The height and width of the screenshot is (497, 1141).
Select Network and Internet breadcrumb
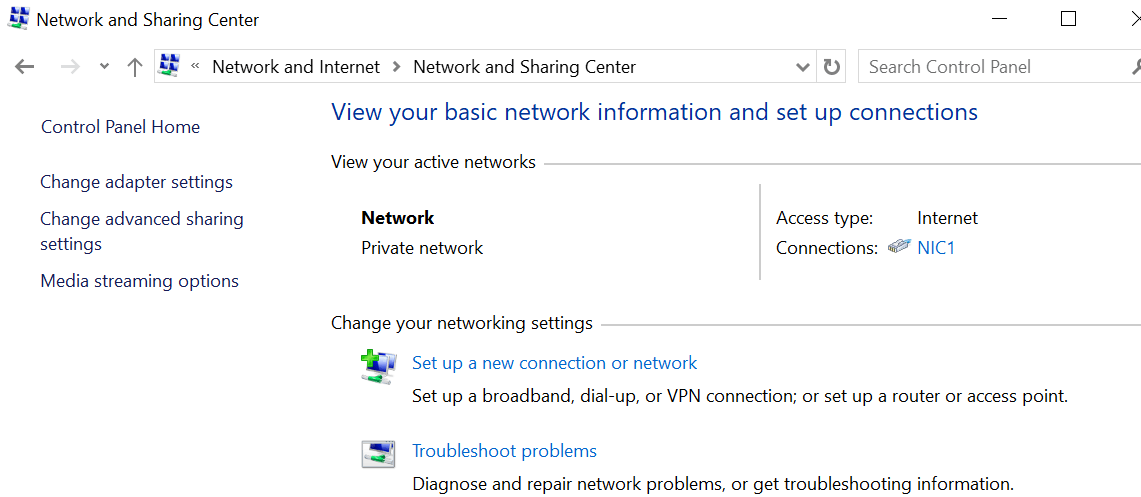296,67
